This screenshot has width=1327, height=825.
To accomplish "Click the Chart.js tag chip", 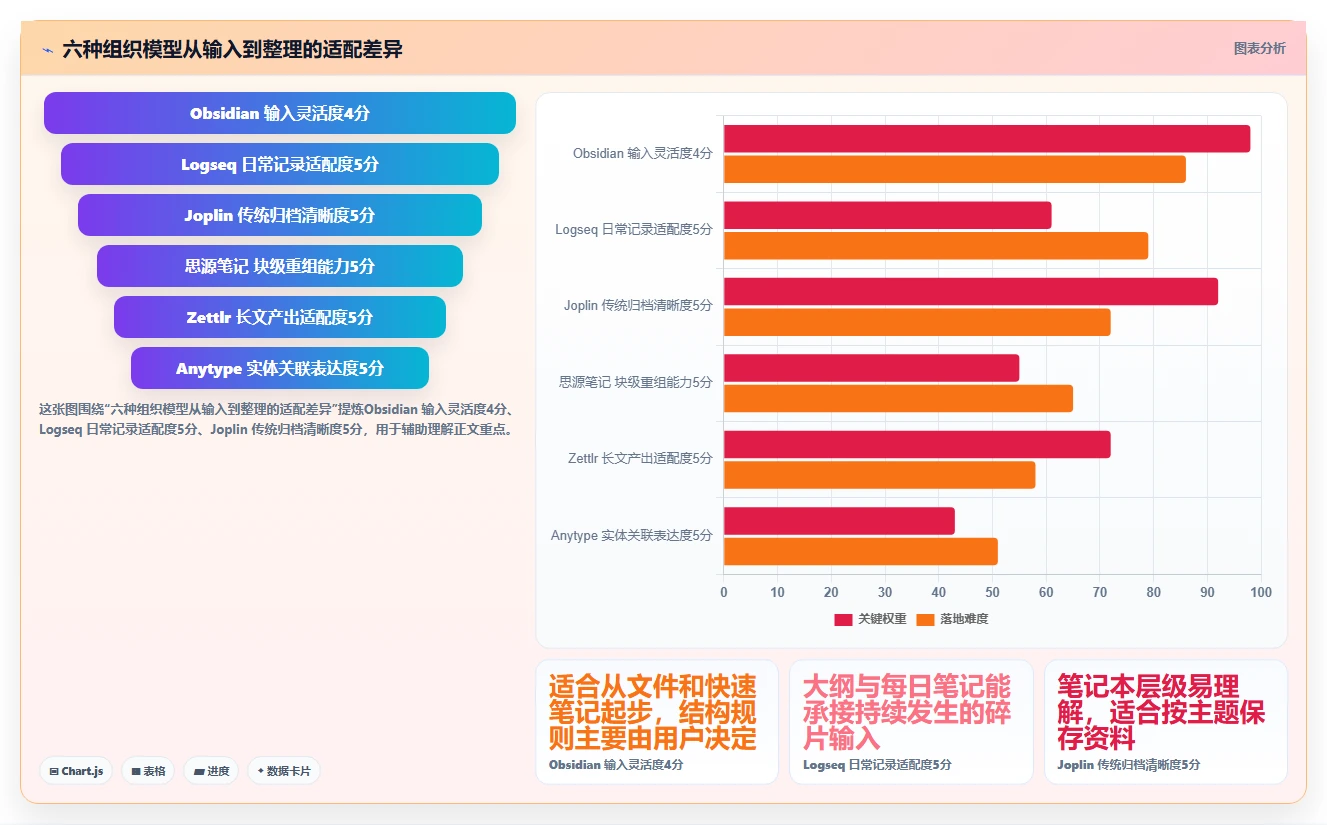I will pyautogui.click(x=77, y=771).
